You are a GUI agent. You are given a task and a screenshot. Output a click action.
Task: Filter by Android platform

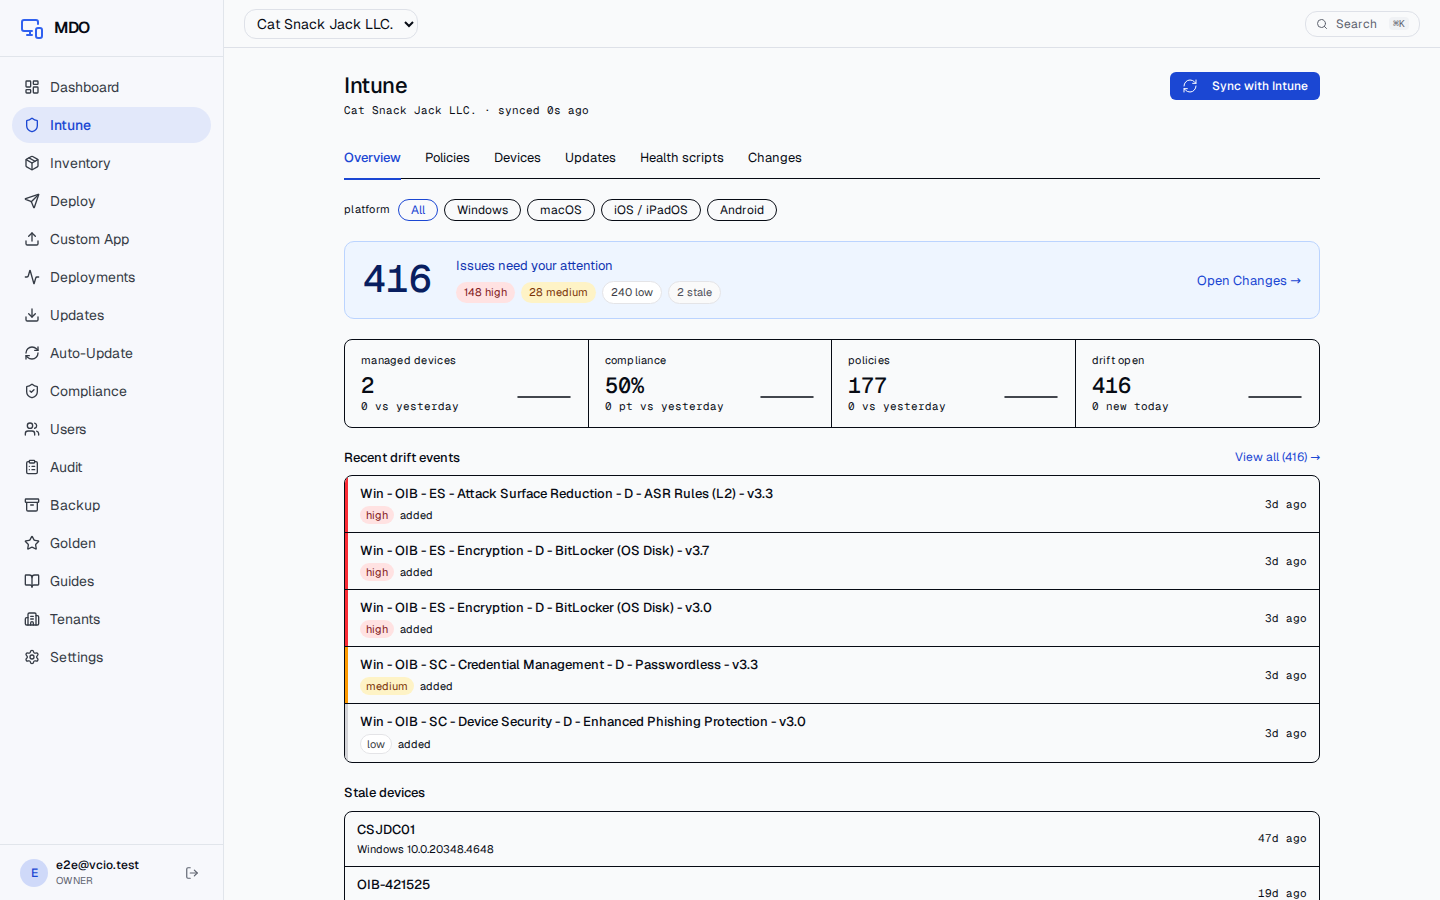(x=742, y=210)
